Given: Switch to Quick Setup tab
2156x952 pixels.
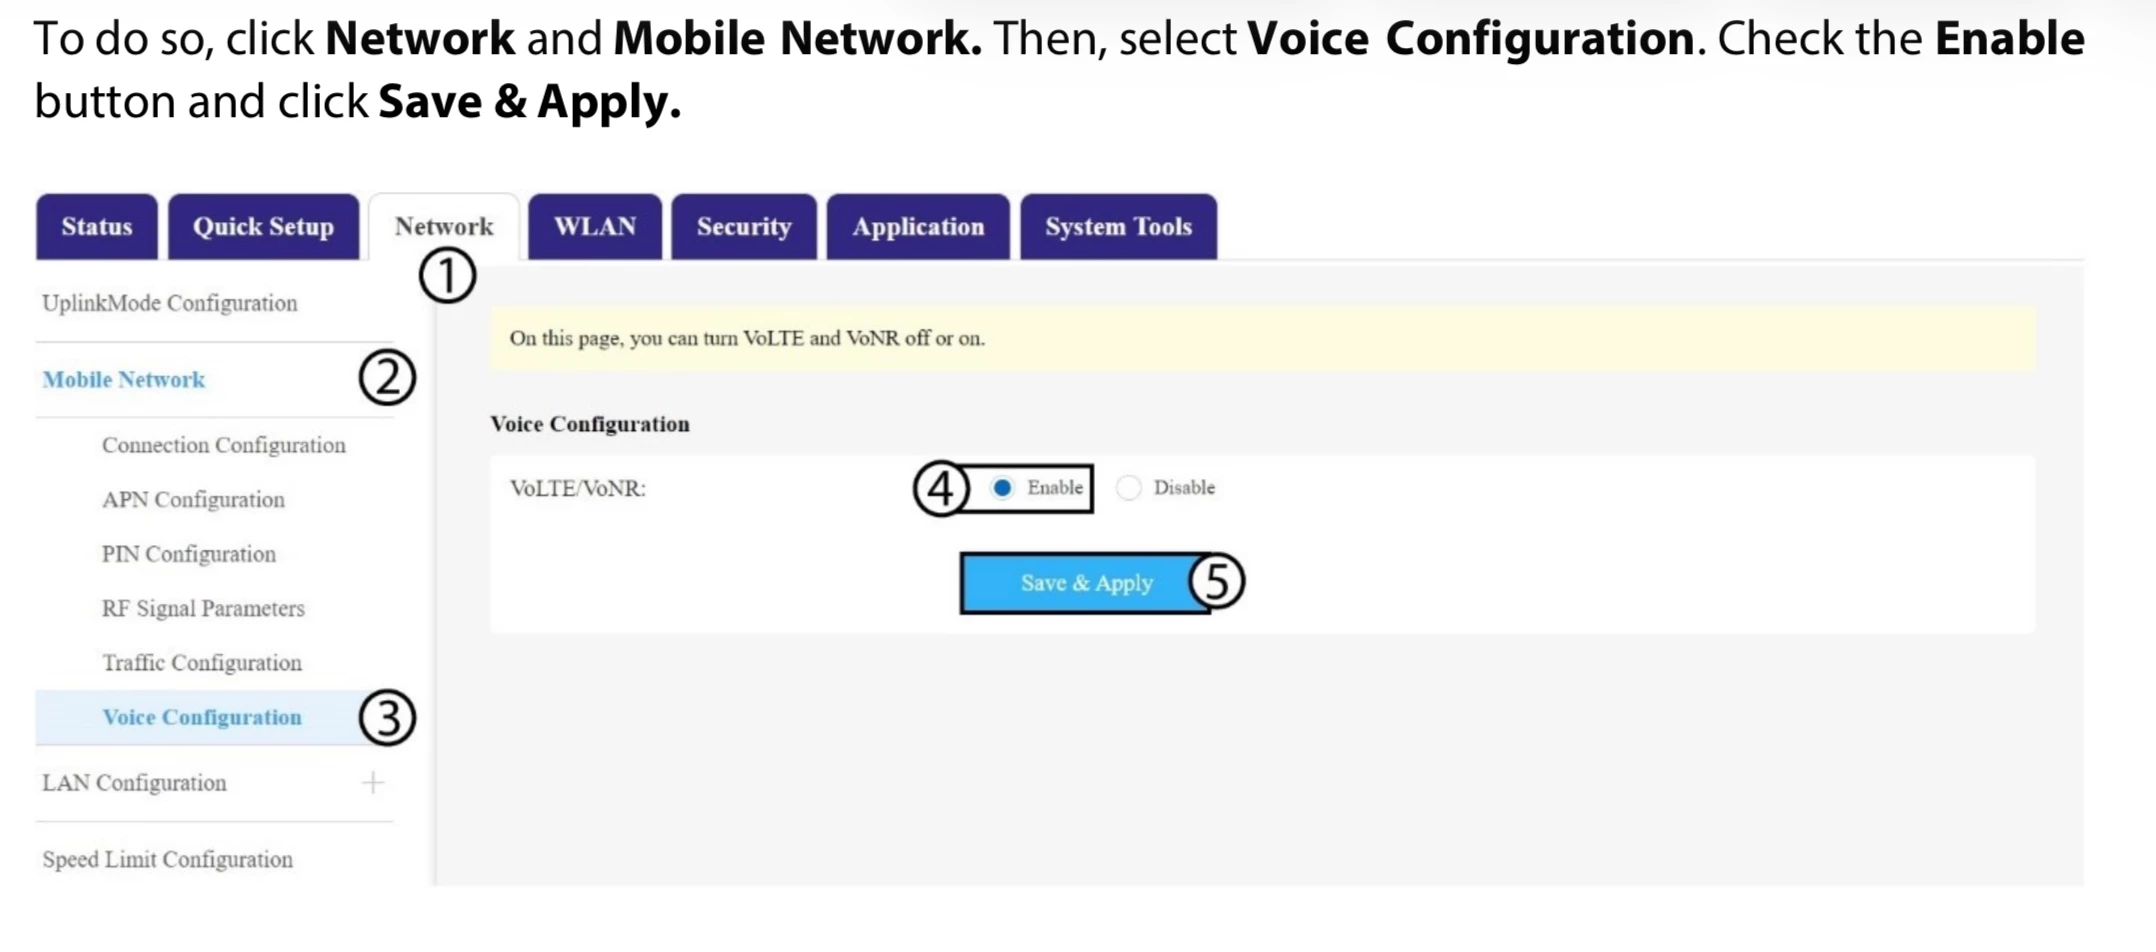Looking at the screenshot, I should click(x=263, y=227).
